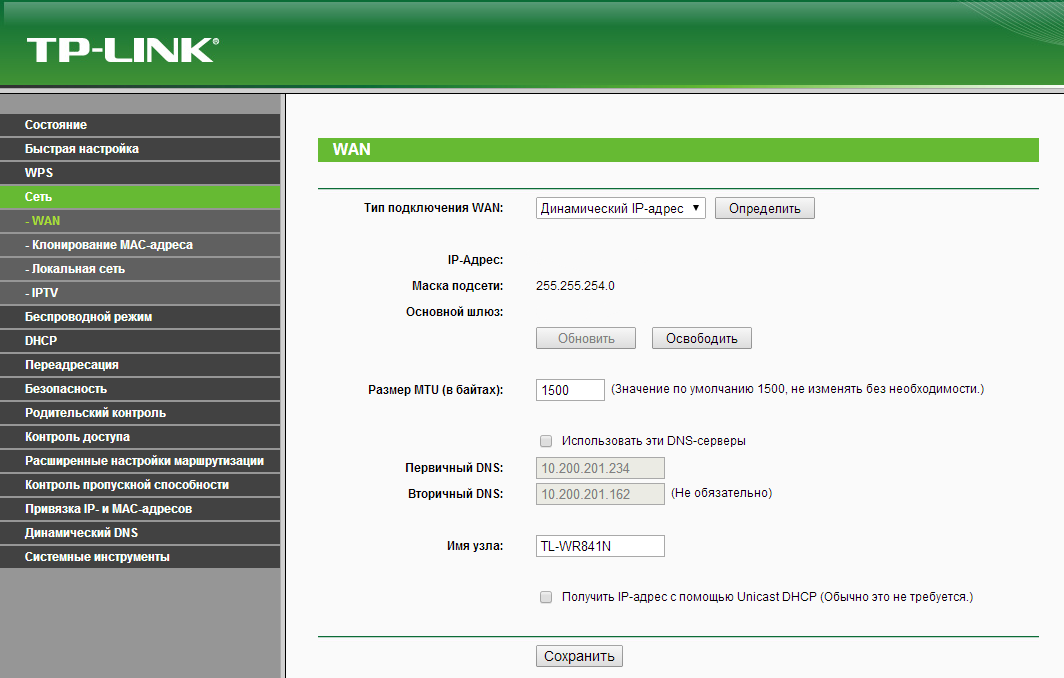Click the TP-LINK logo
The height and width of the screenshot is (678, 1064).
[122, 50]
